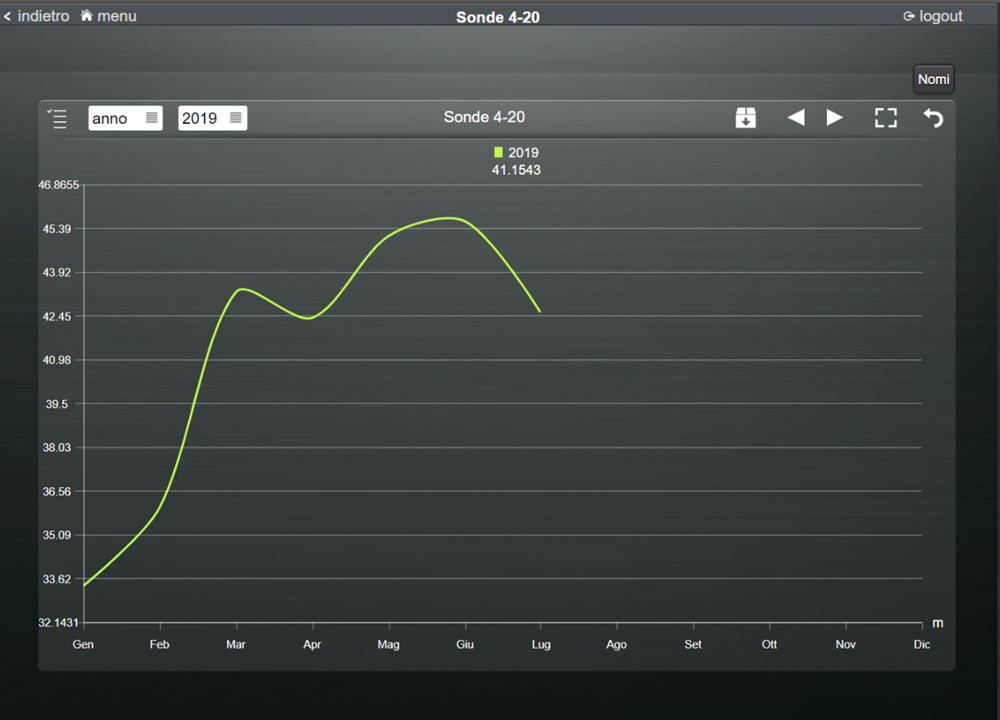This screenshot has height=720, width=1000.
Task: Click the curve's starting point at Gen
Action: [x=84, y=585]
